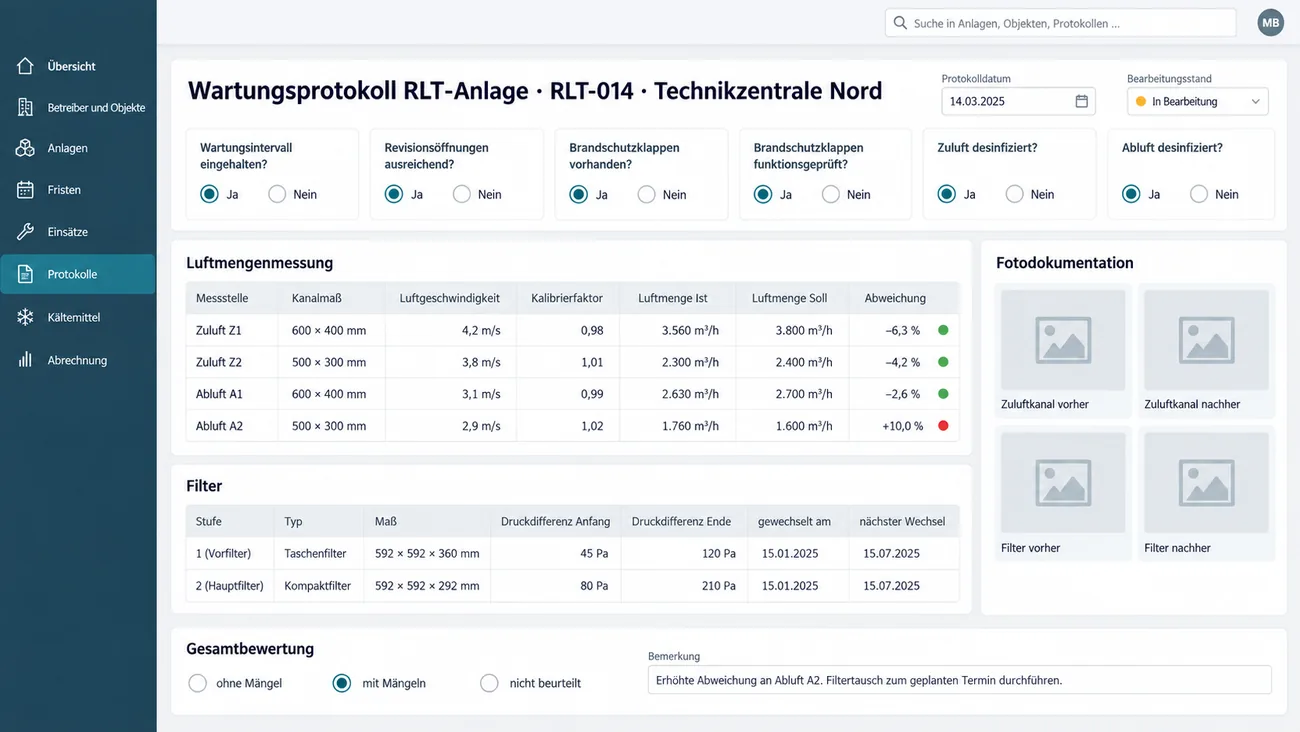Screen dimensions: 1300x732
Task: Click the search field for Anlagen, Objekte, Protokolle
Action: pyautogui.click(x=1060, y=23)
